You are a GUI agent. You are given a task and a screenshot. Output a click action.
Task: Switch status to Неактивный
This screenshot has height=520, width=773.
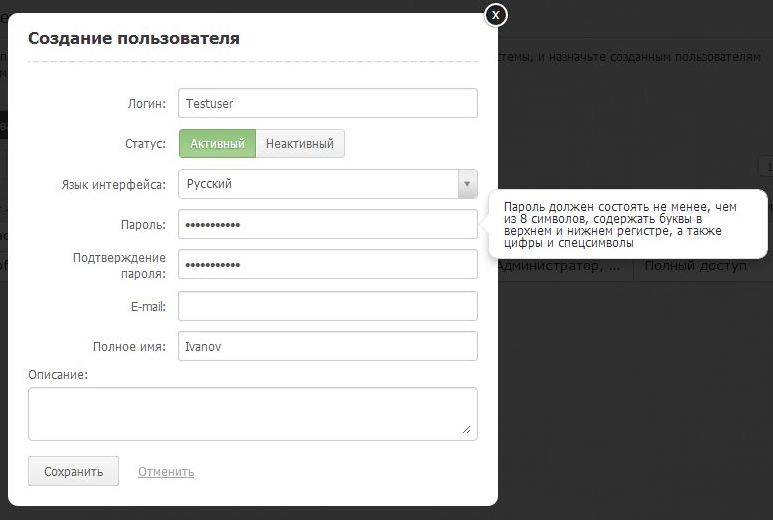(x=300, y=143)
